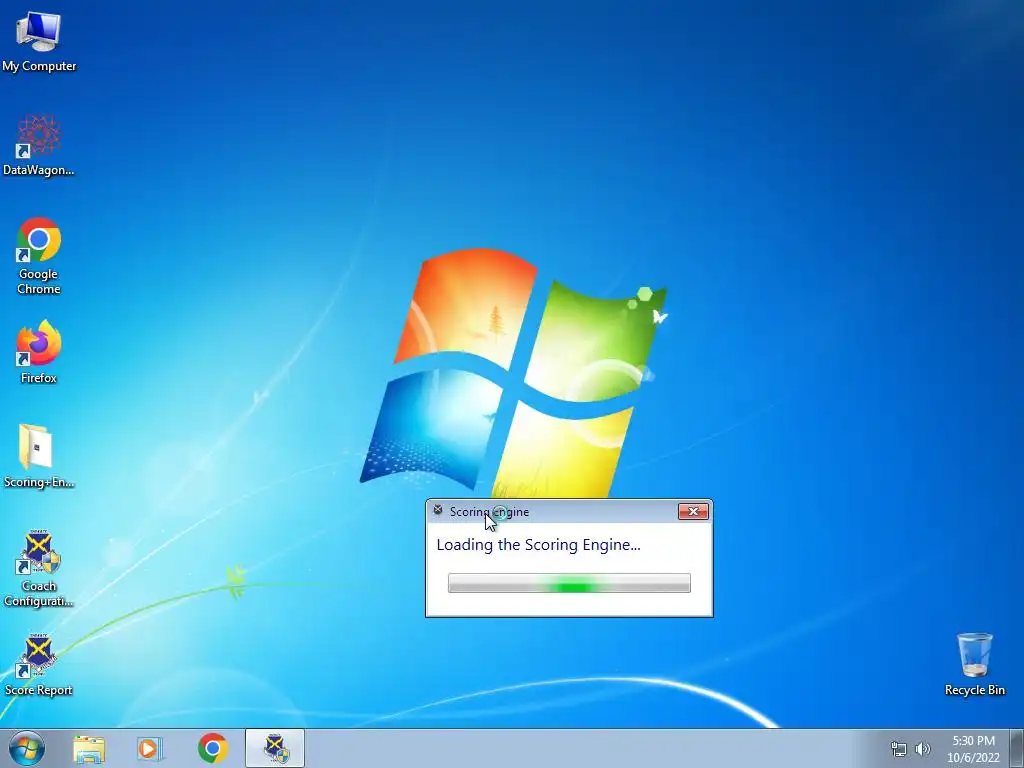Click the Scoring engine title bar icon
Viewport: 1024px width, 768px height.
pyautogui.click(x=438, y=511)
